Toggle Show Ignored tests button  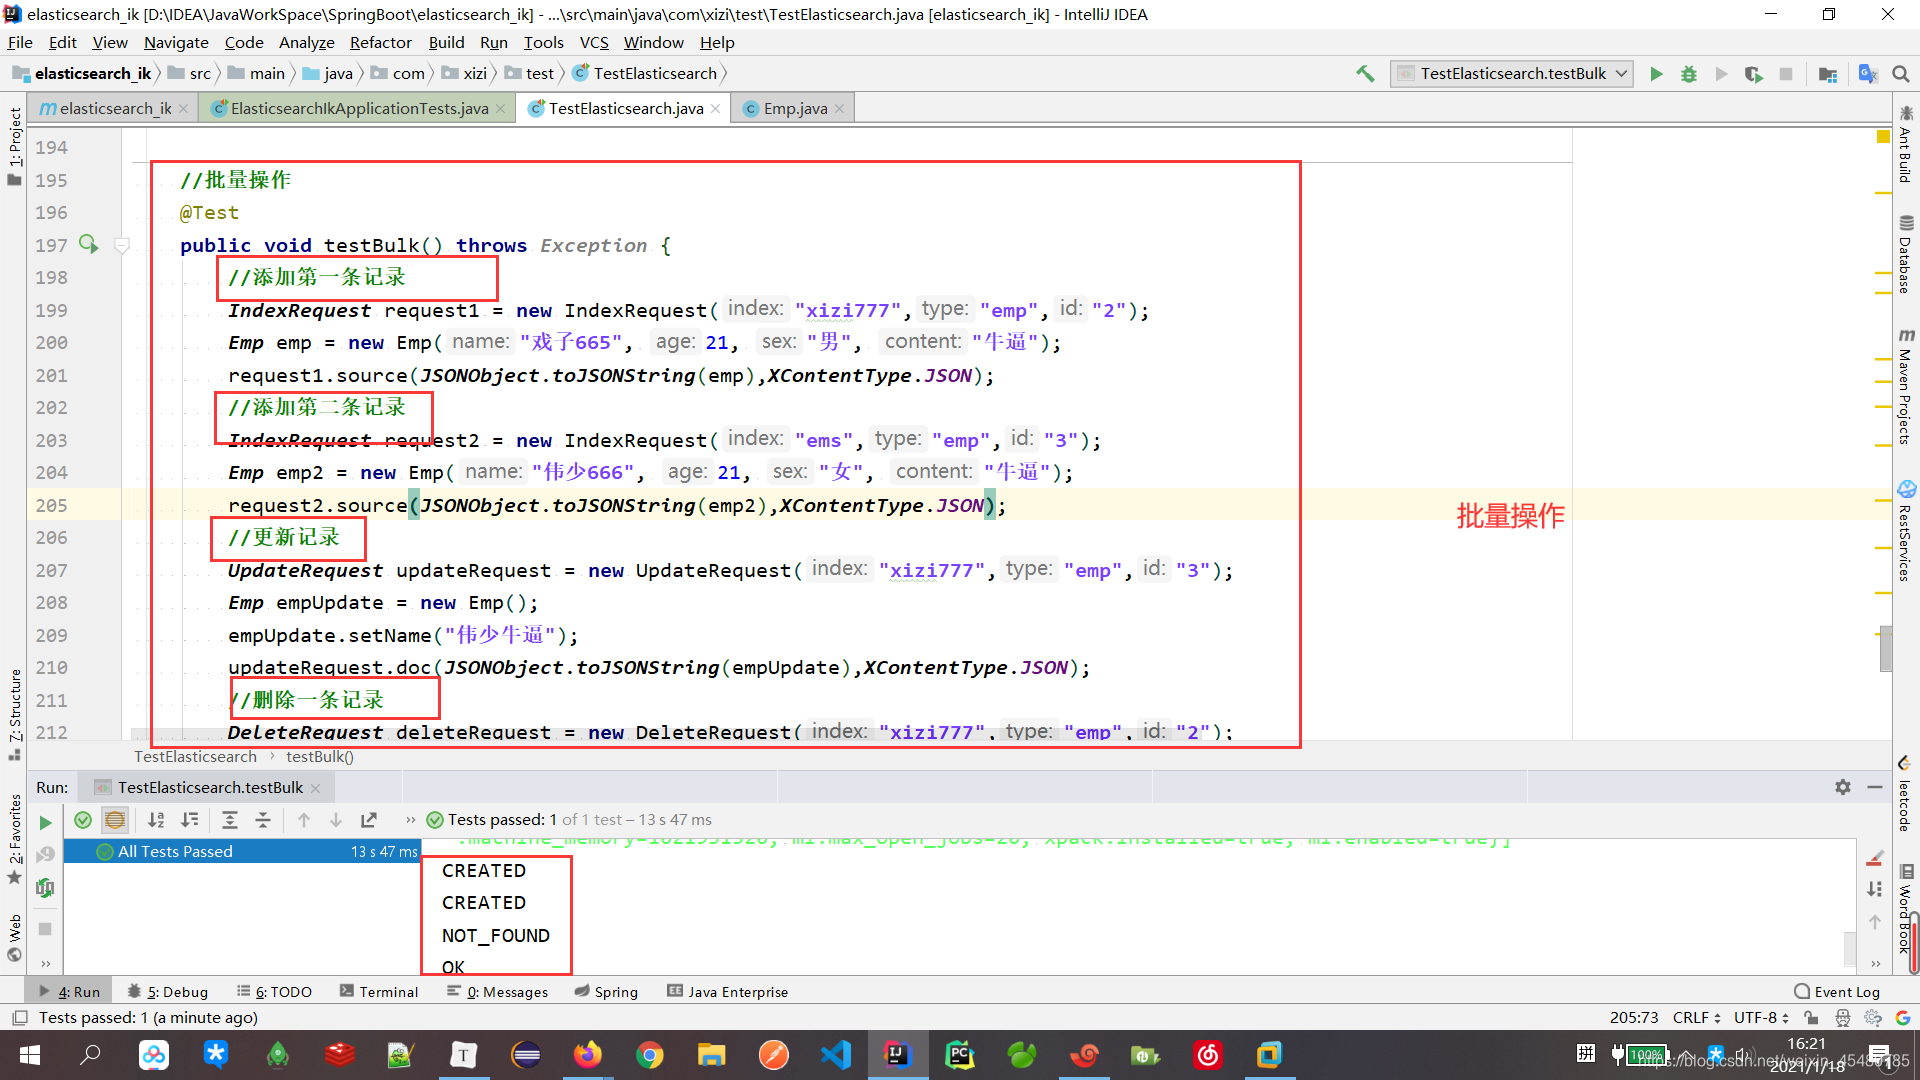115,820
